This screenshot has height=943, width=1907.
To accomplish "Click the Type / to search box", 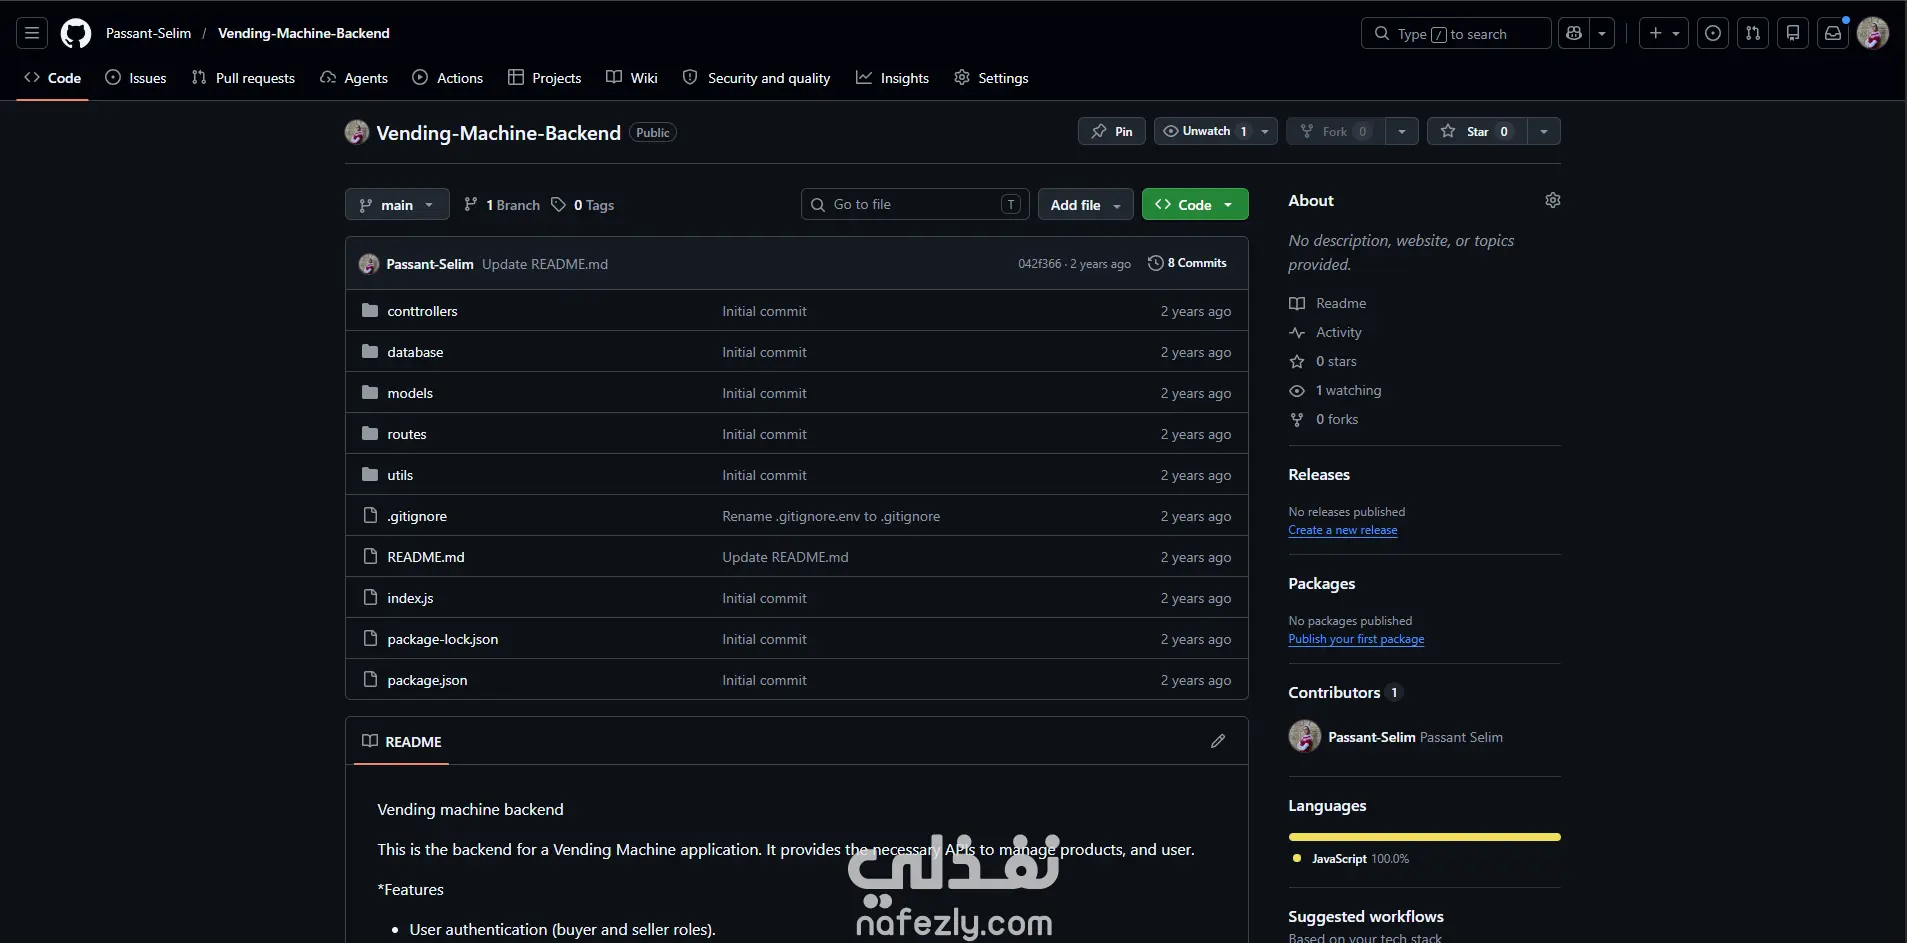I will 1456,33.
